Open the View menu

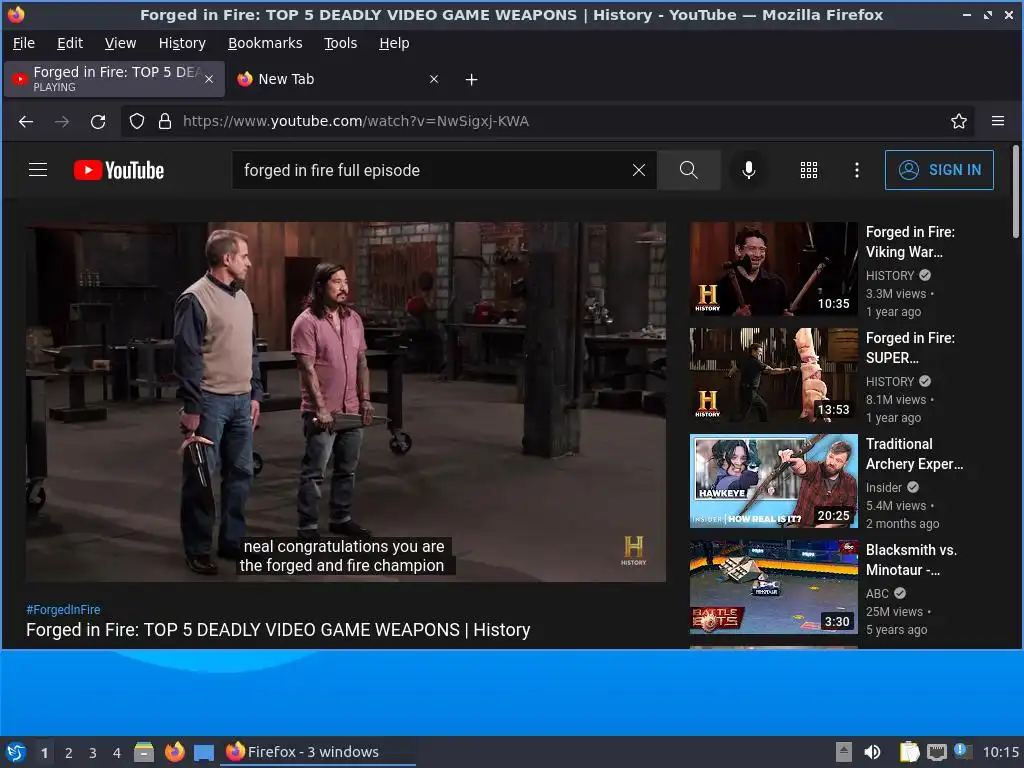coord(120,43)
